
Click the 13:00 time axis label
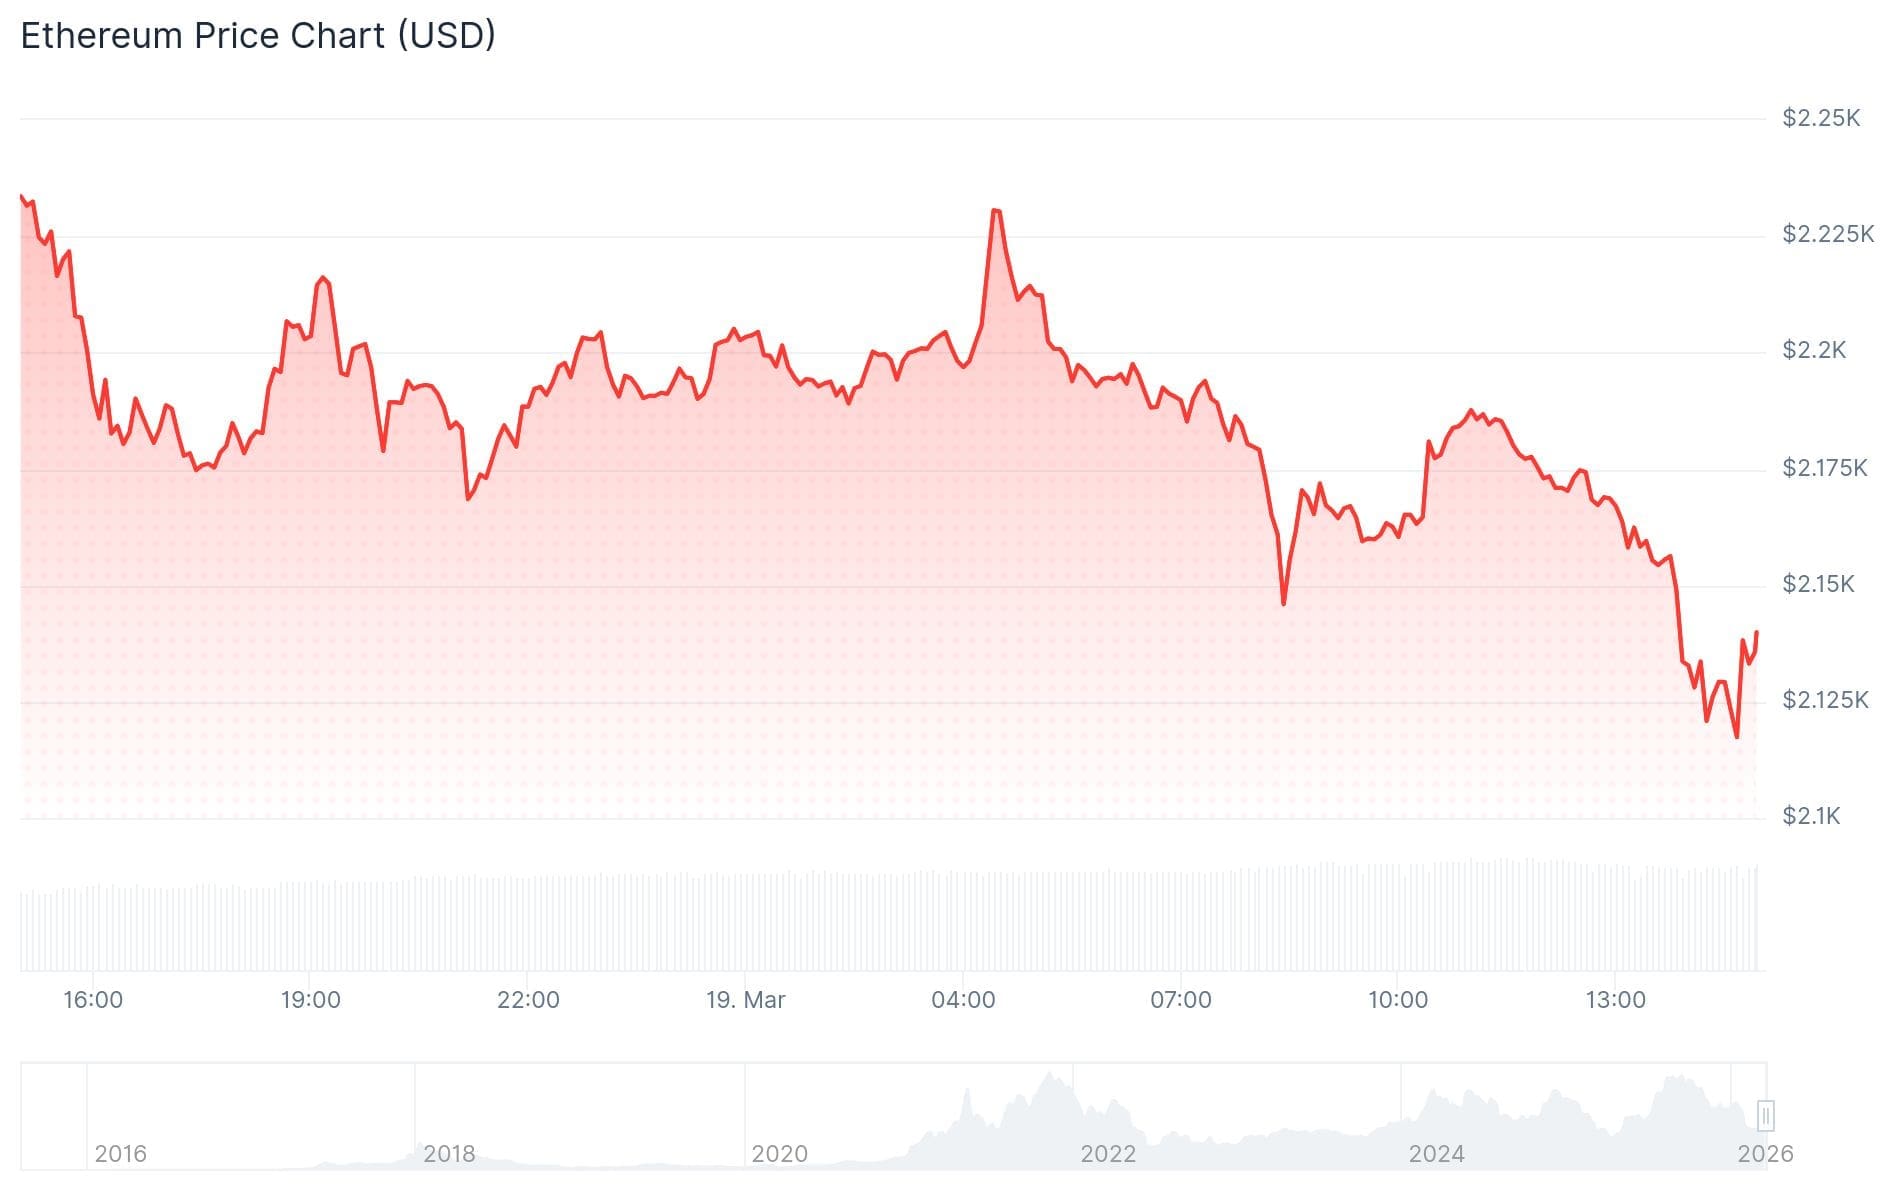pos(1615,1000)
